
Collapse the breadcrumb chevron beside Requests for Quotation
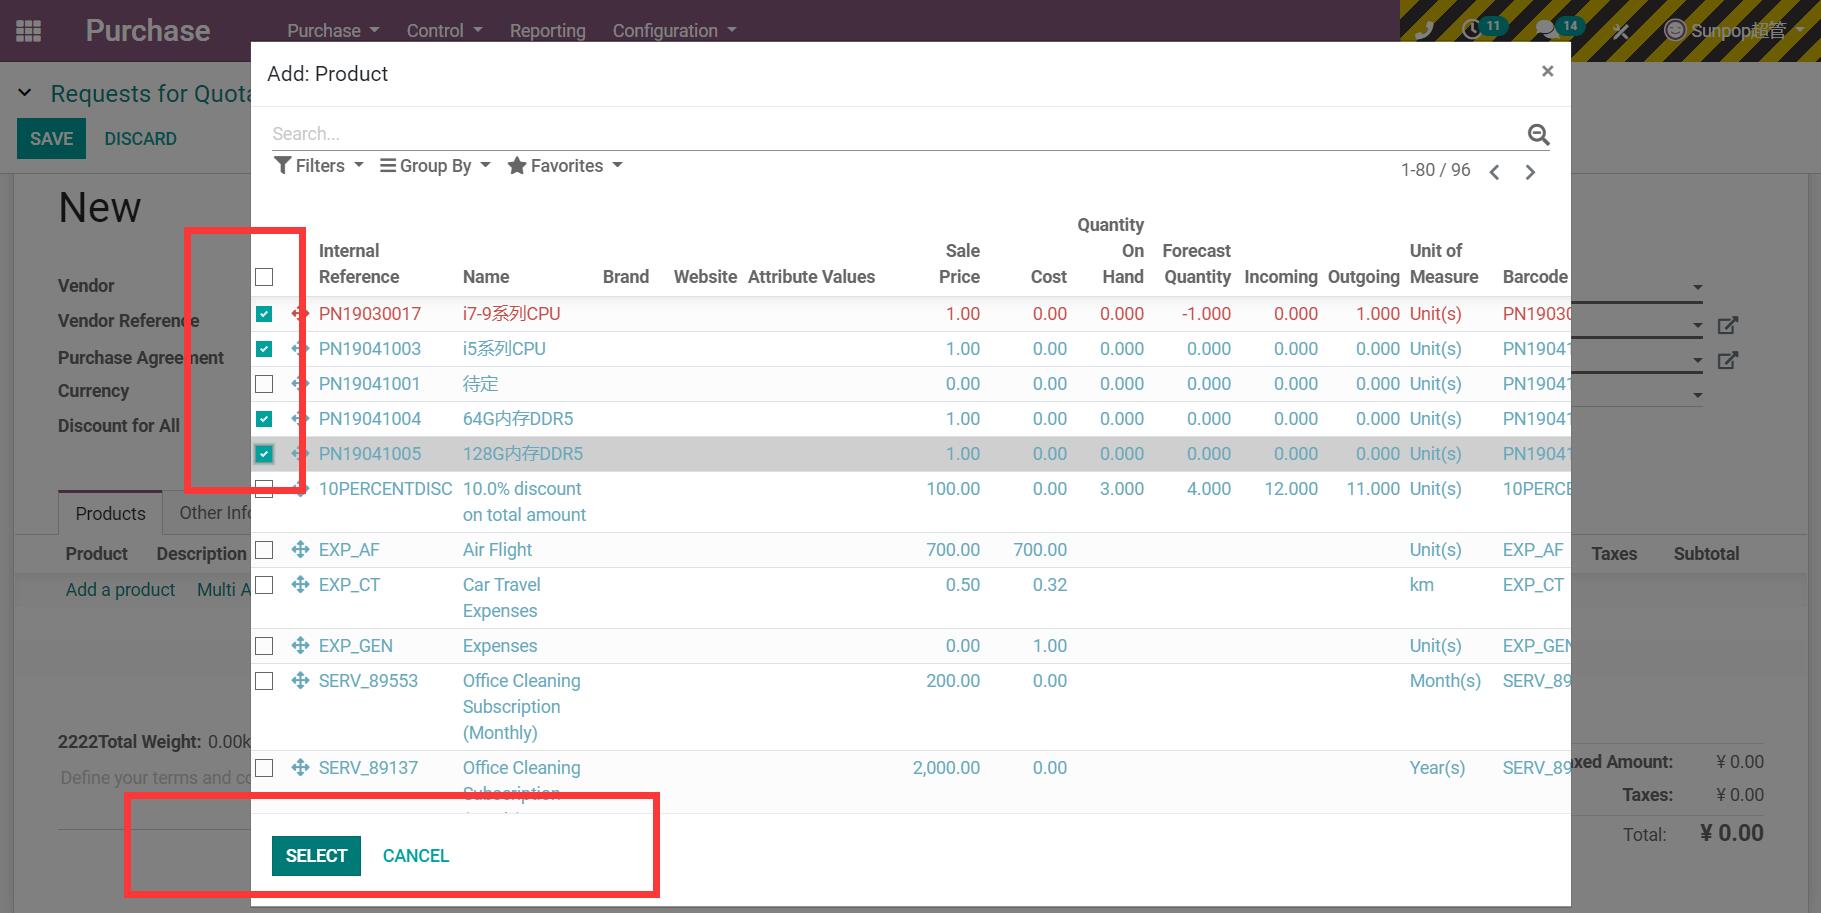point(25,93)
